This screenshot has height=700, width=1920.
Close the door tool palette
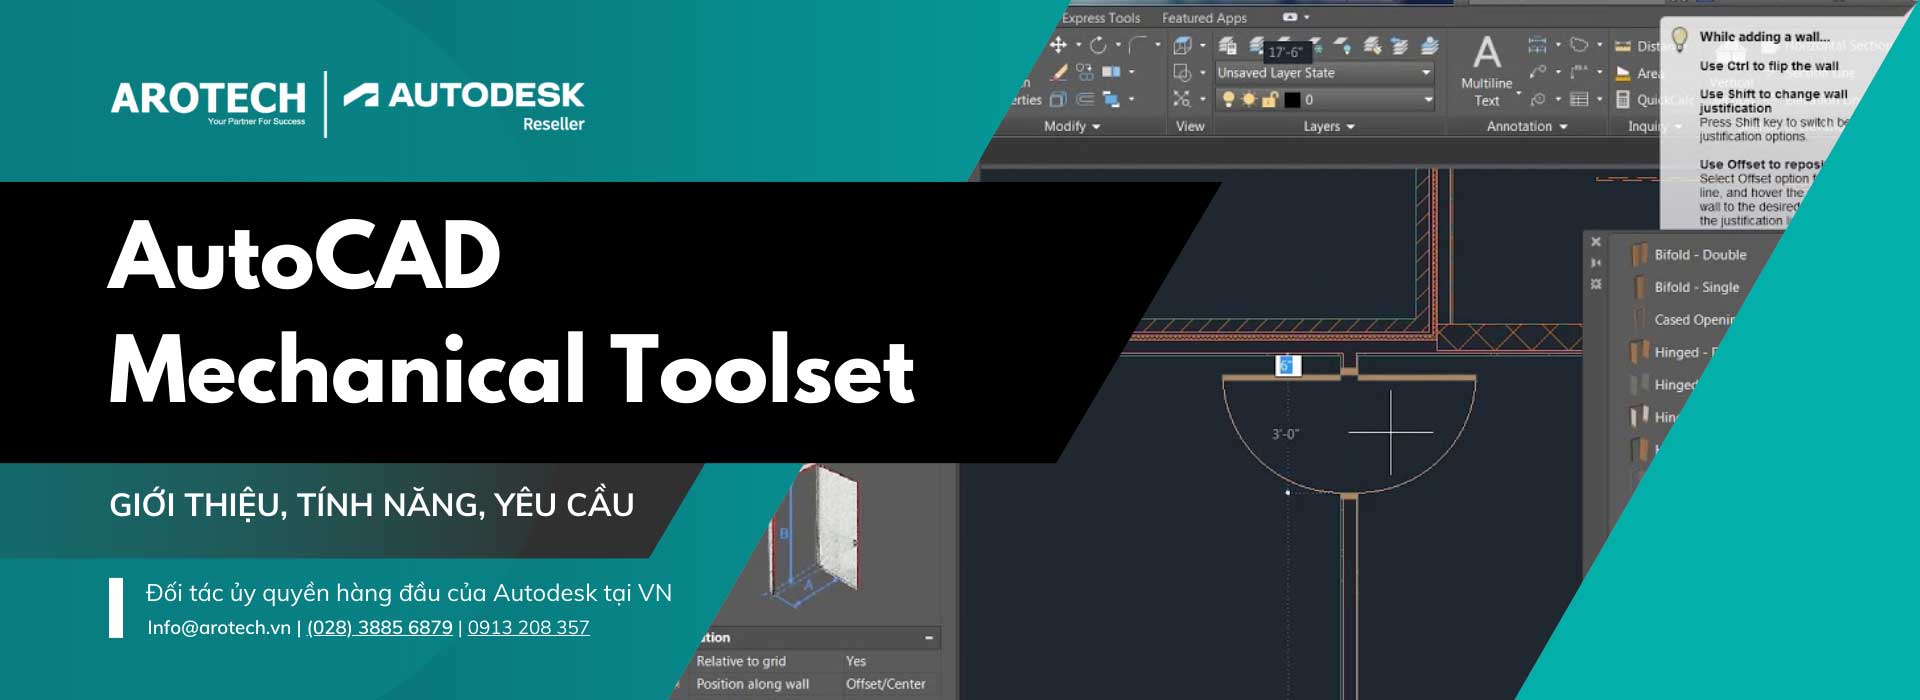[x=1596, y=242]
